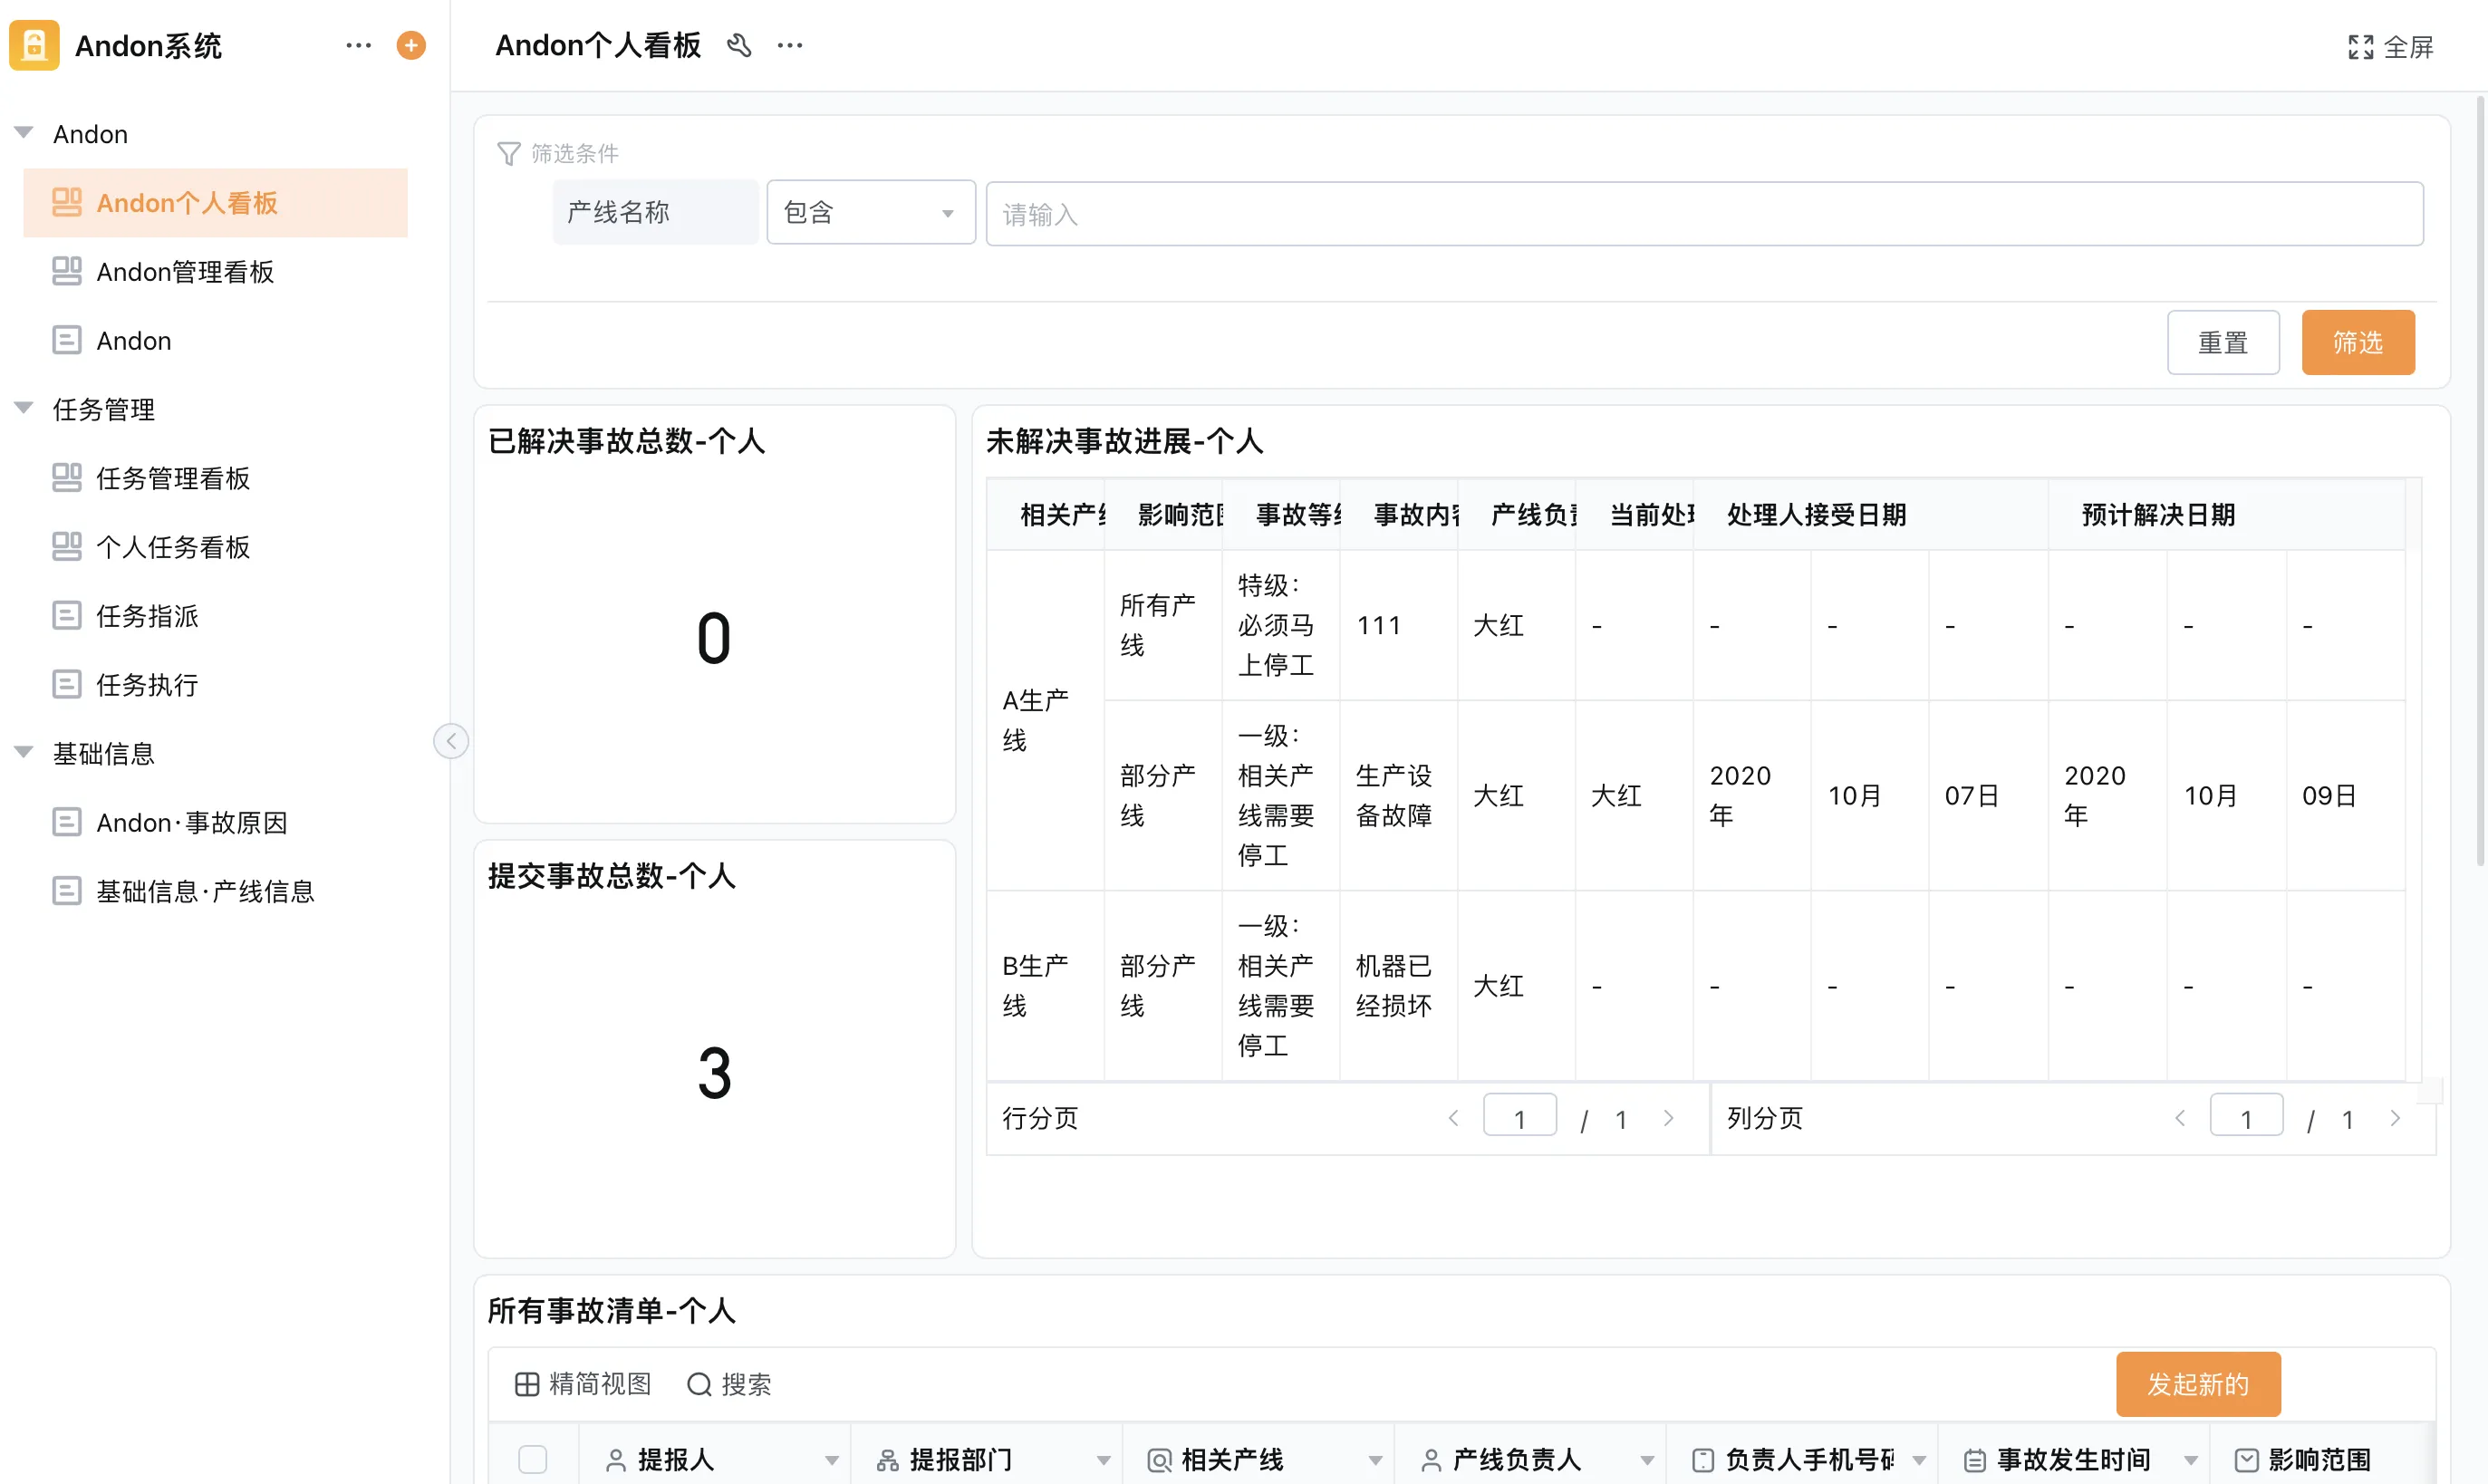The image size is (2488, 1484).
Task: Click the fullscreen 全屏 icon
Action: click(2360, 47)
